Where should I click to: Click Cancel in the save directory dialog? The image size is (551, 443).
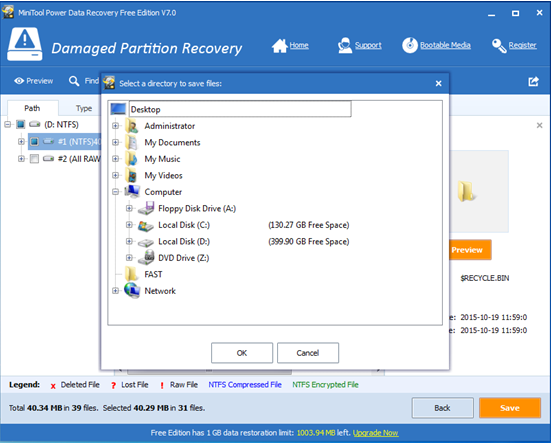coord(308,353)
